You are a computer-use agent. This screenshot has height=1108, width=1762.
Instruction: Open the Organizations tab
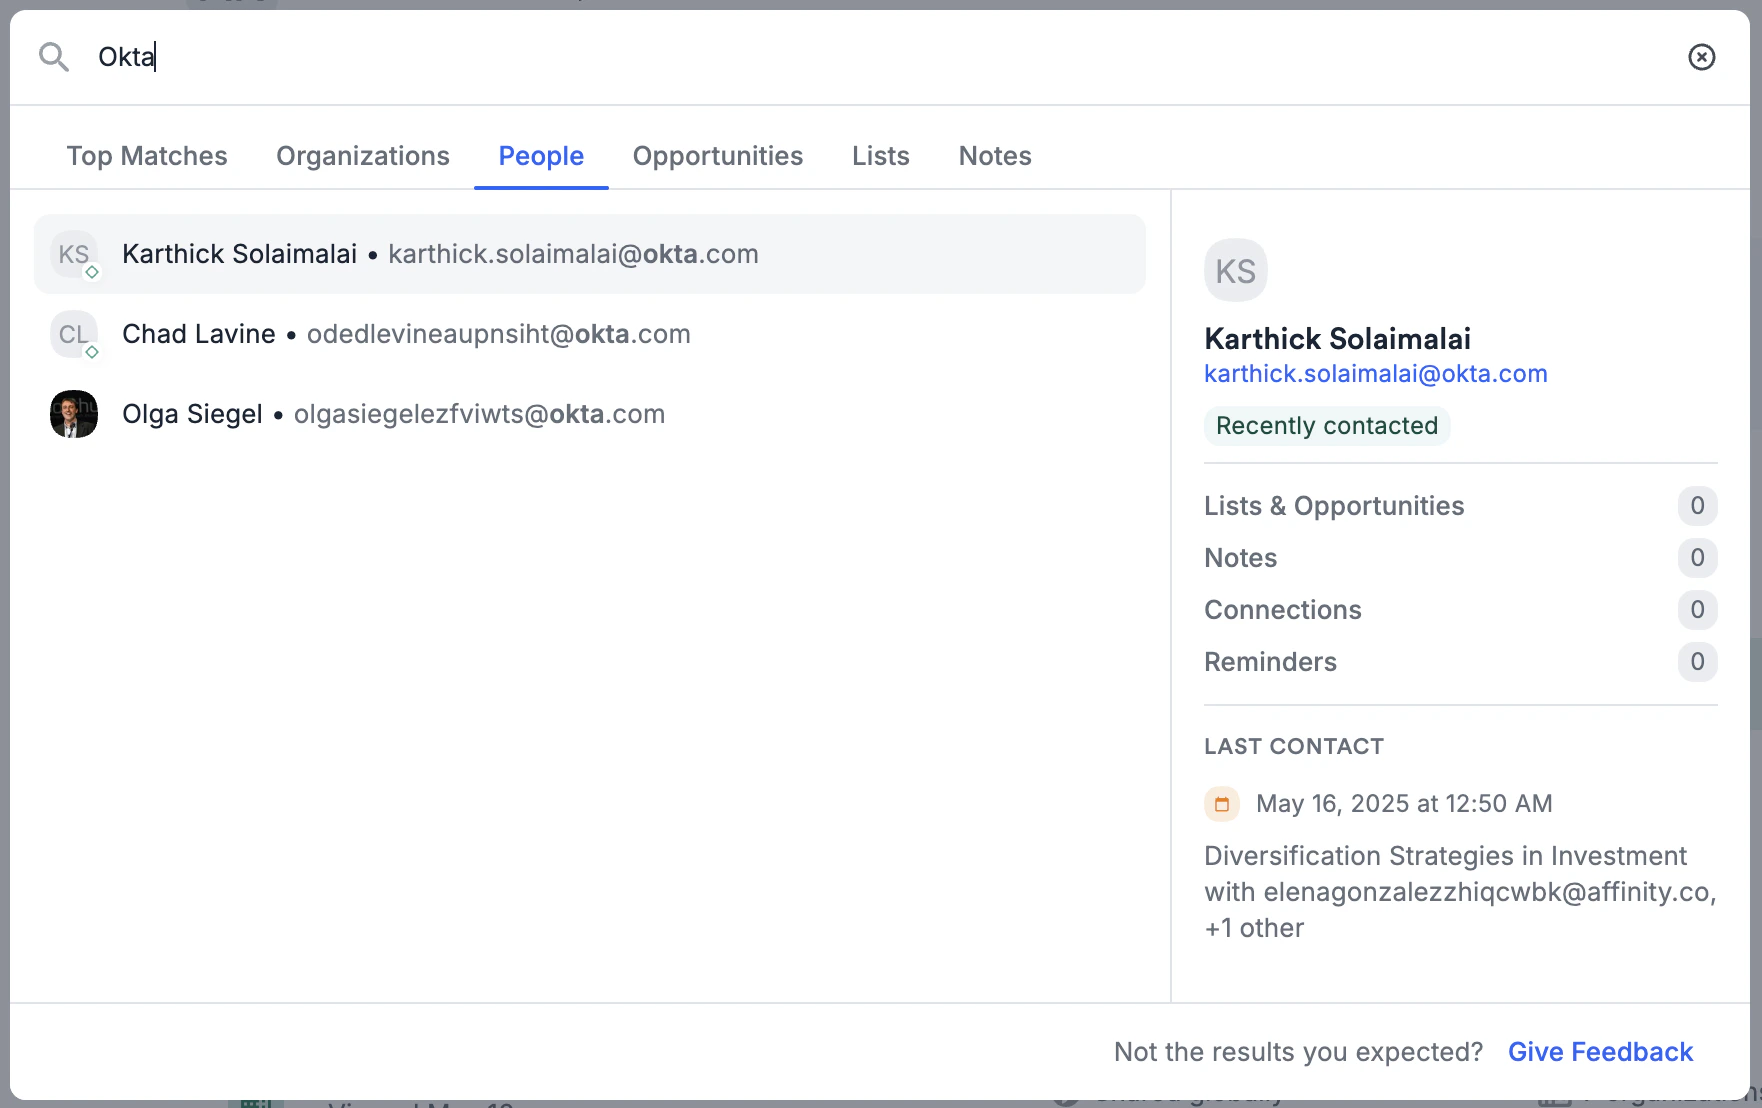pos(363,156)
